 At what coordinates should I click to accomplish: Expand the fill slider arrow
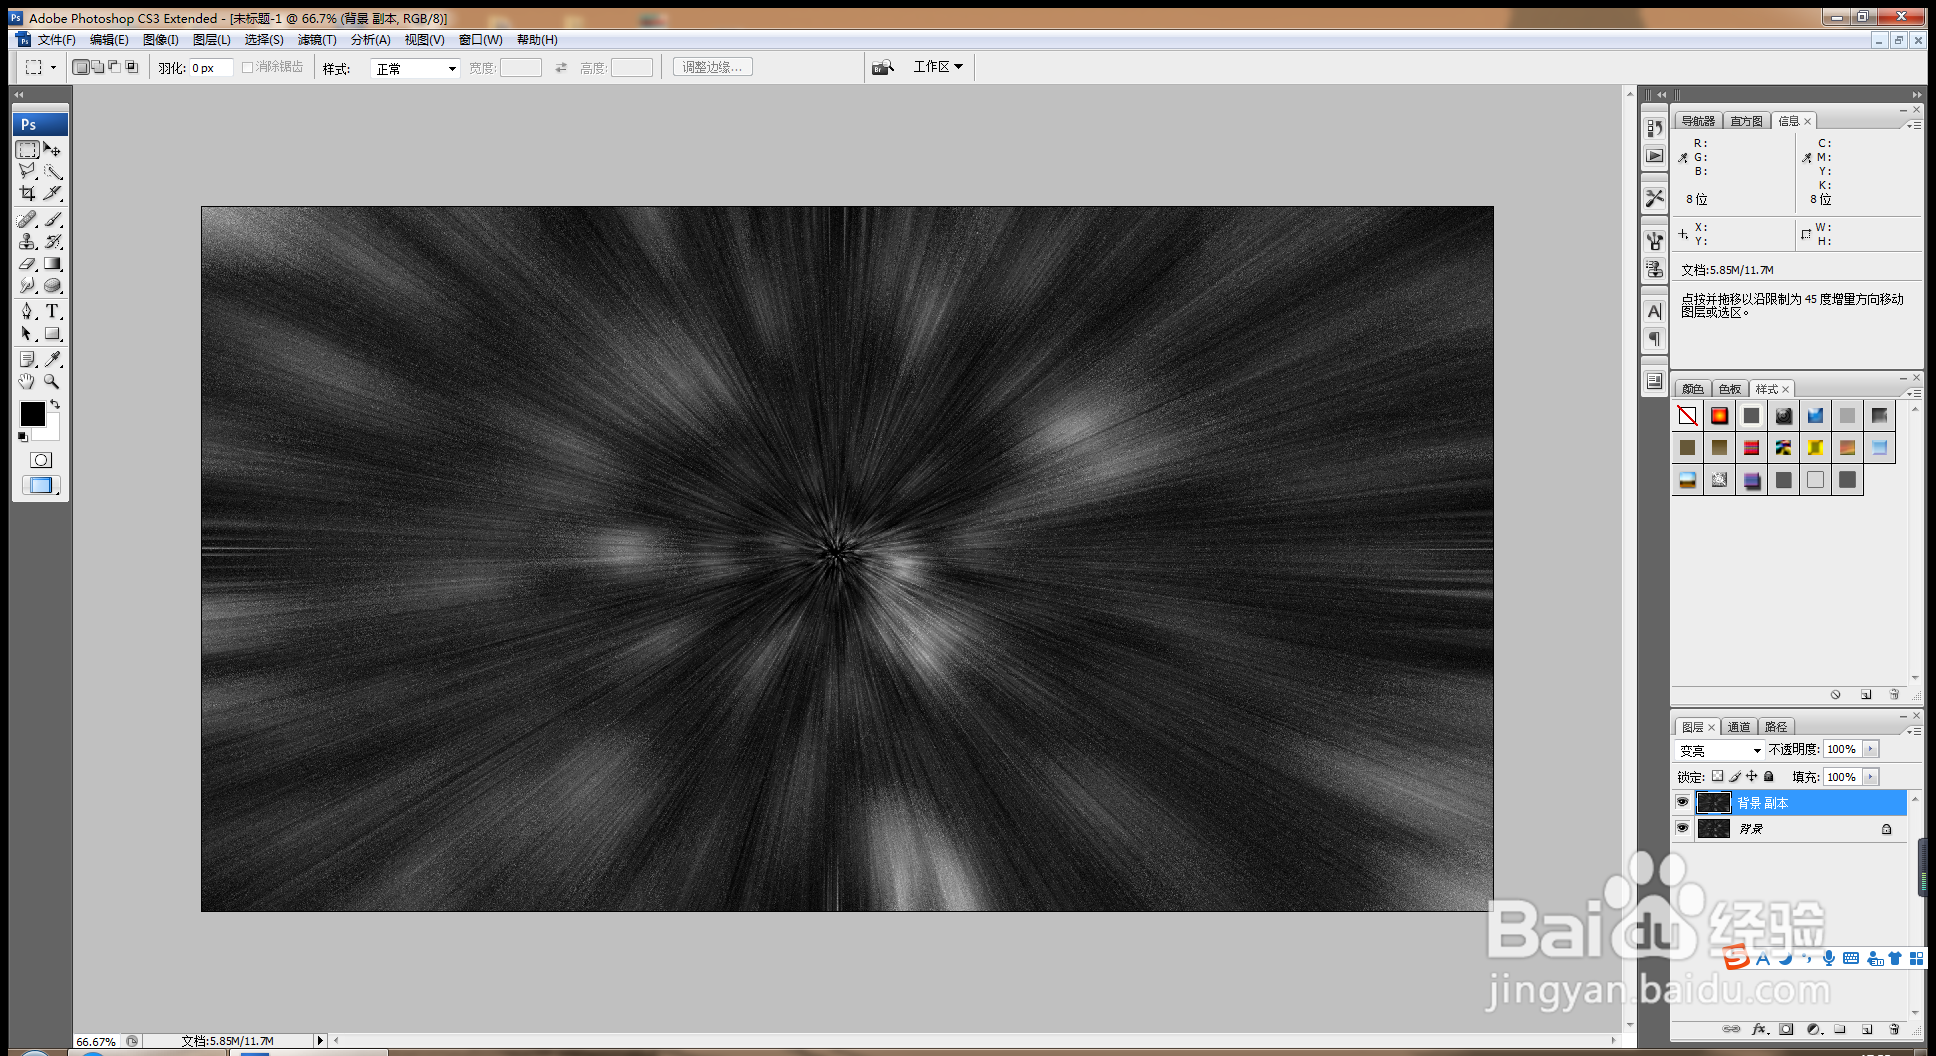coord(1871,777)
